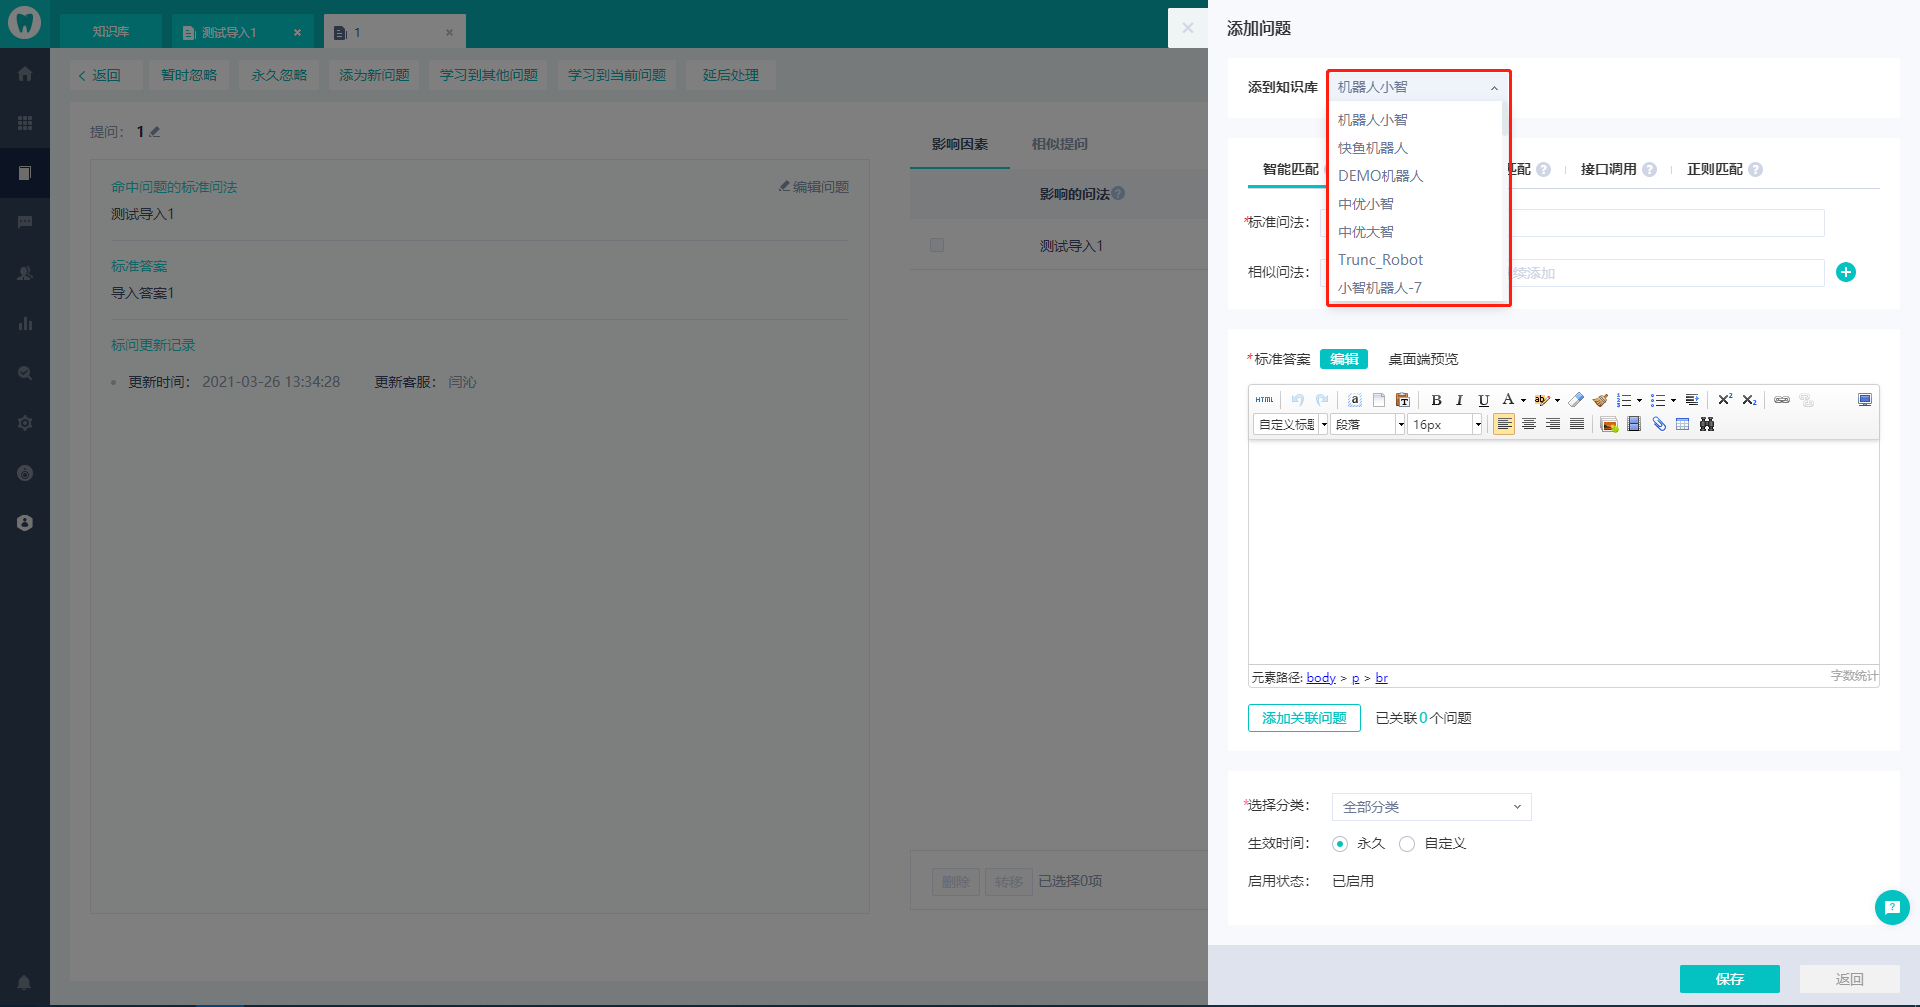Screen dimensions: 1920x1007
Task: Insert an unordered bullet list
Action: point(1657,400)
